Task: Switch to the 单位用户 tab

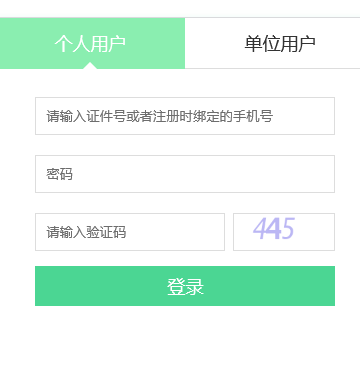Action: tap(272, 43)
